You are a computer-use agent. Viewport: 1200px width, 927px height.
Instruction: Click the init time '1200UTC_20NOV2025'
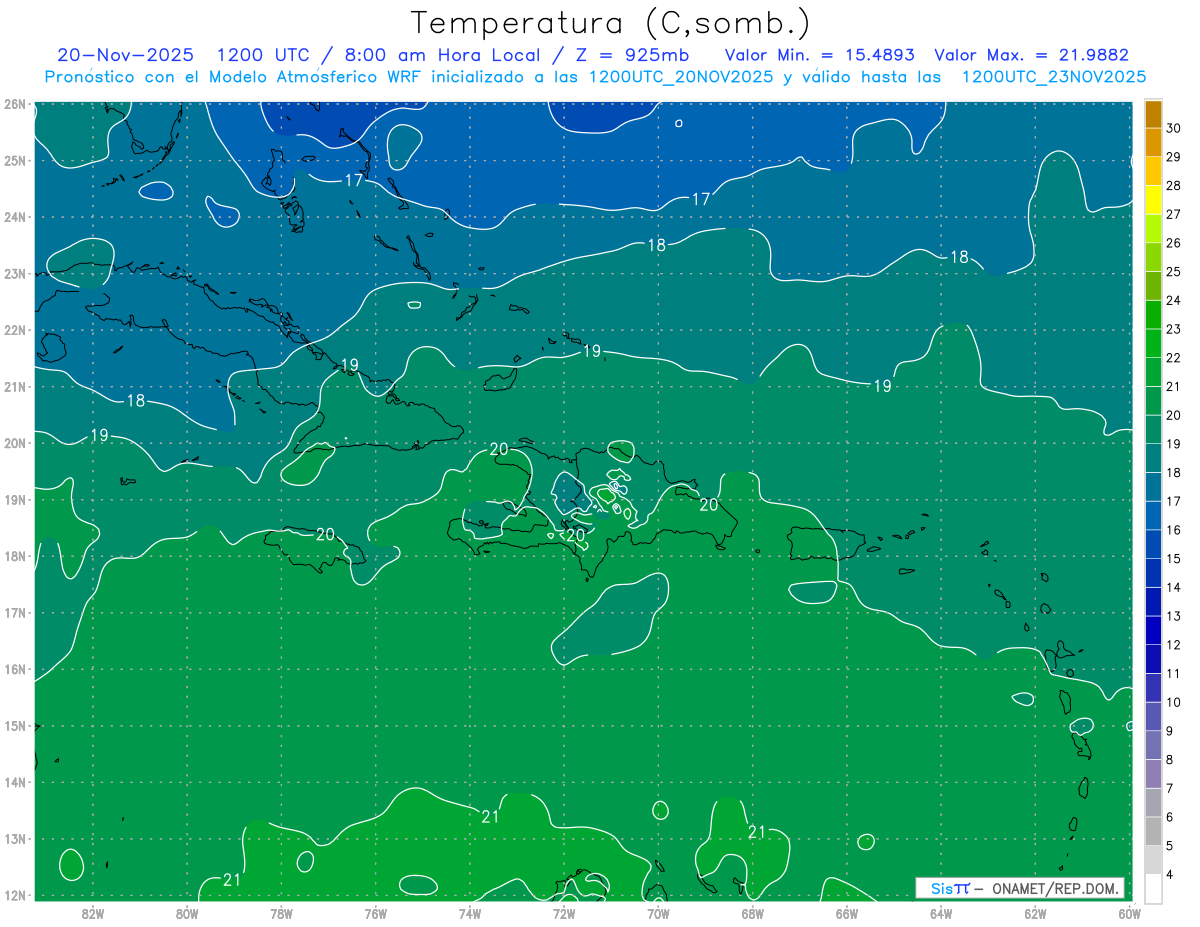pyautogui.click(x=681, y=77)
